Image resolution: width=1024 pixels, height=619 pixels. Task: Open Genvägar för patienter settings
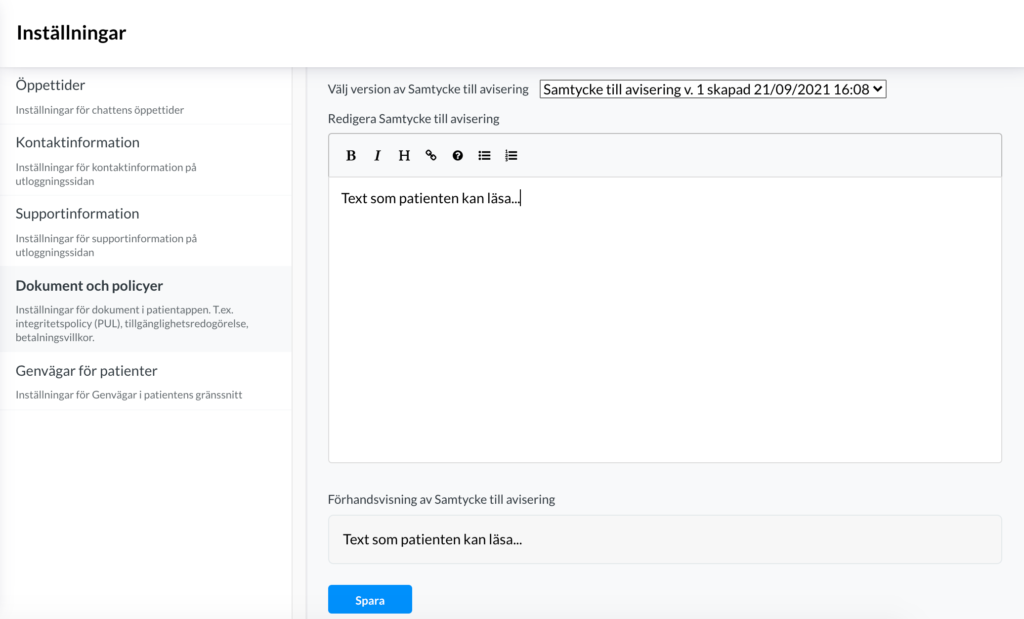(x=146, y=381)
